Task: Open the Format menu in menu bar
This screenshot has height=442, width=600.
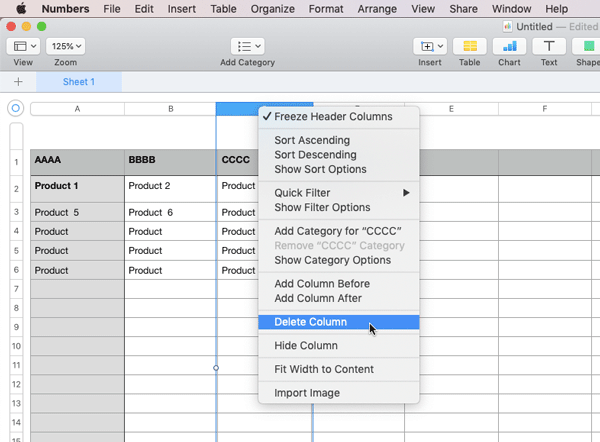Action: pyautogui.click(x=325, y=8)
